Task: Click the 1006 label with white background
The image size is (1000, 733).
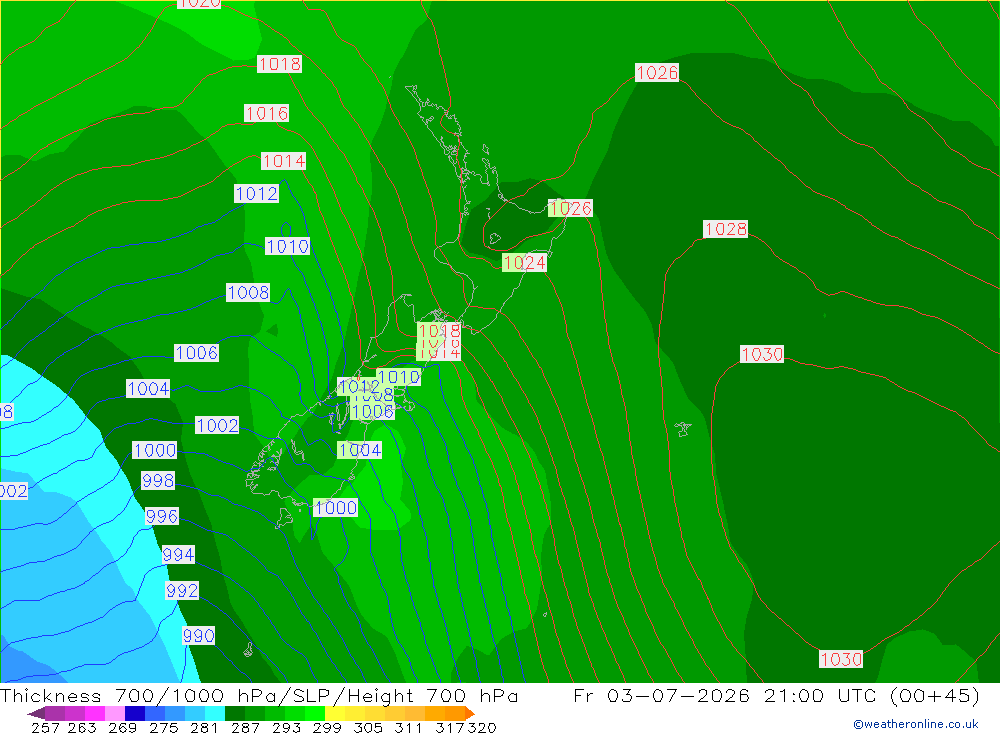Action: point(197,353)
